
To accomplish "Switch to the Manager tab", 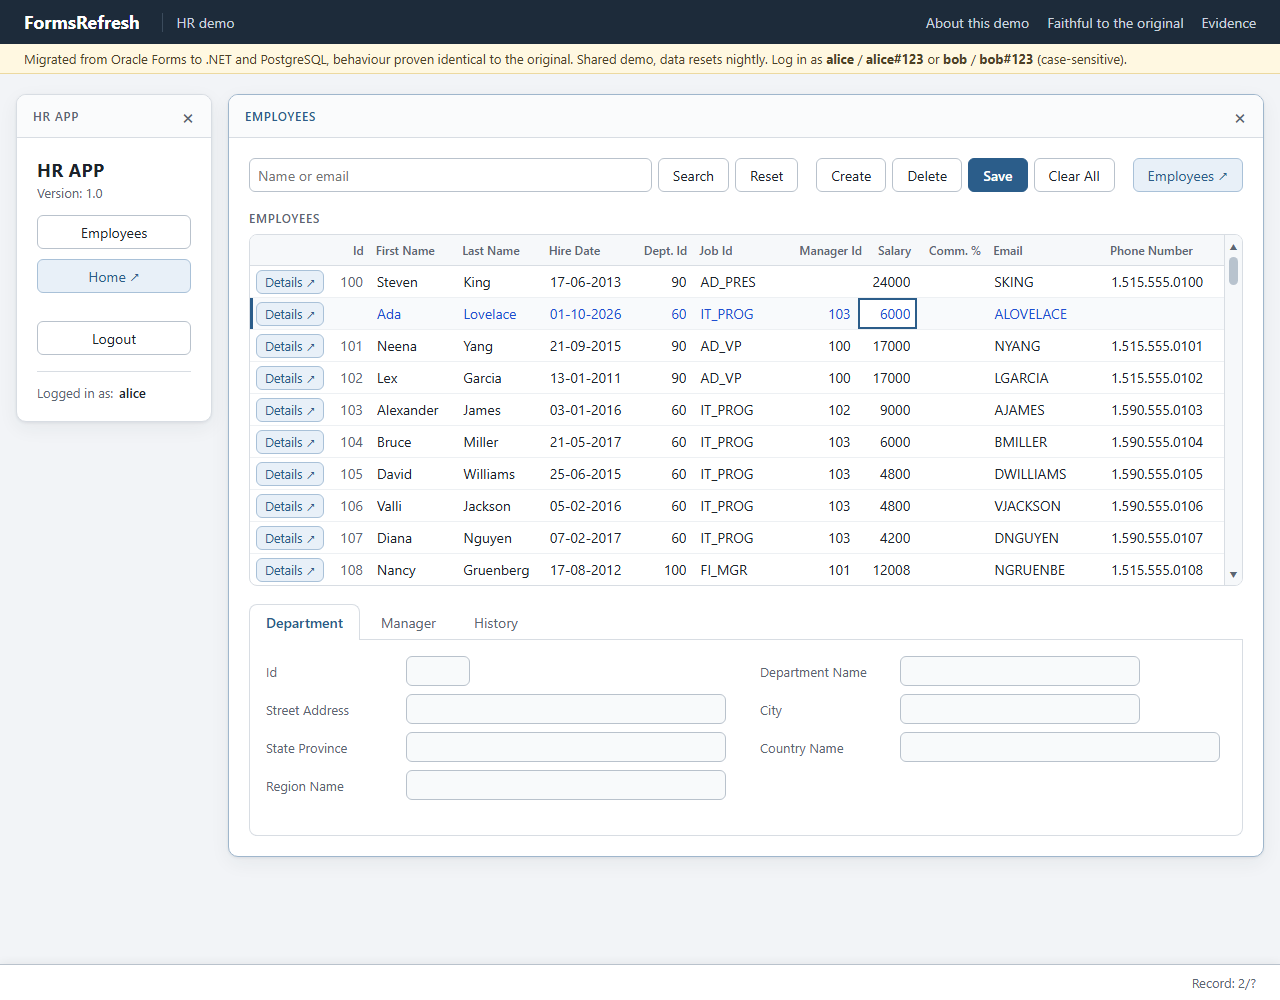I will [x=408, y=623].
